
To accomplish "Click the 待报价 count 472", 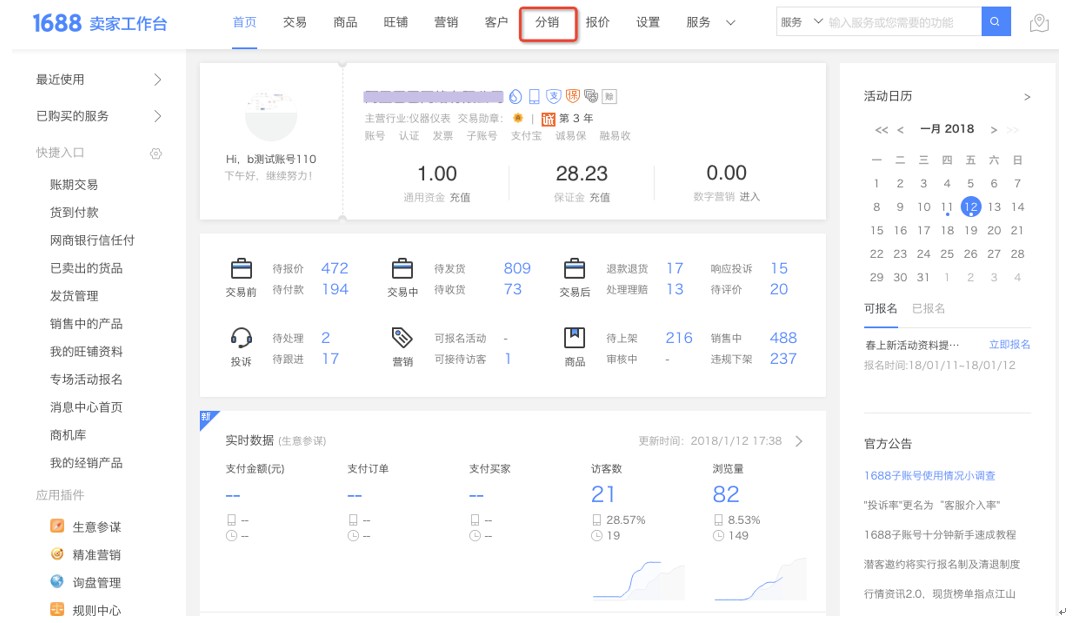I will [x=334, y=268].
